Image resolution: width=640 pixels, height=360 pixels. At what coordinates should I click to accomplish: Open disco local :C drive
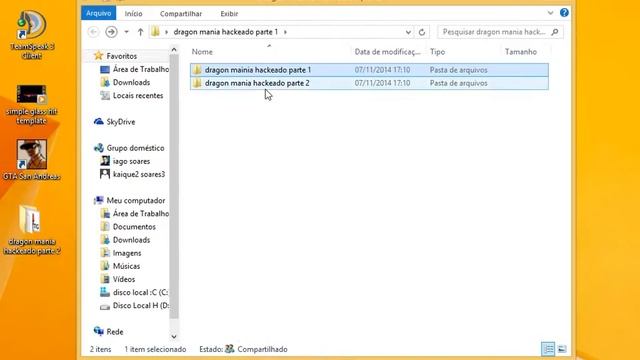[140, 292]
